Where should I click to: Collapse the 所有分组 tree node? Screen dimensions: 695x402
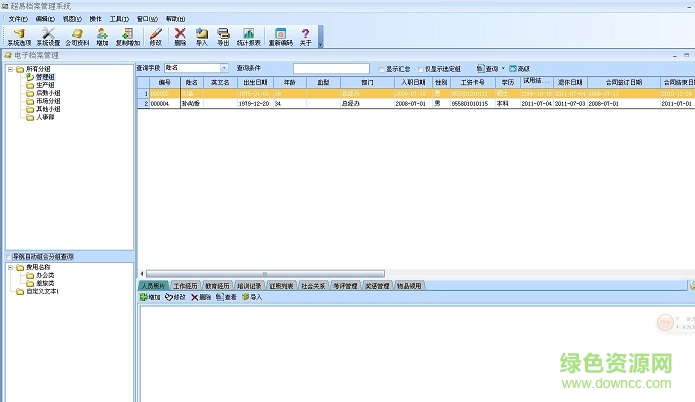[10, 69]
